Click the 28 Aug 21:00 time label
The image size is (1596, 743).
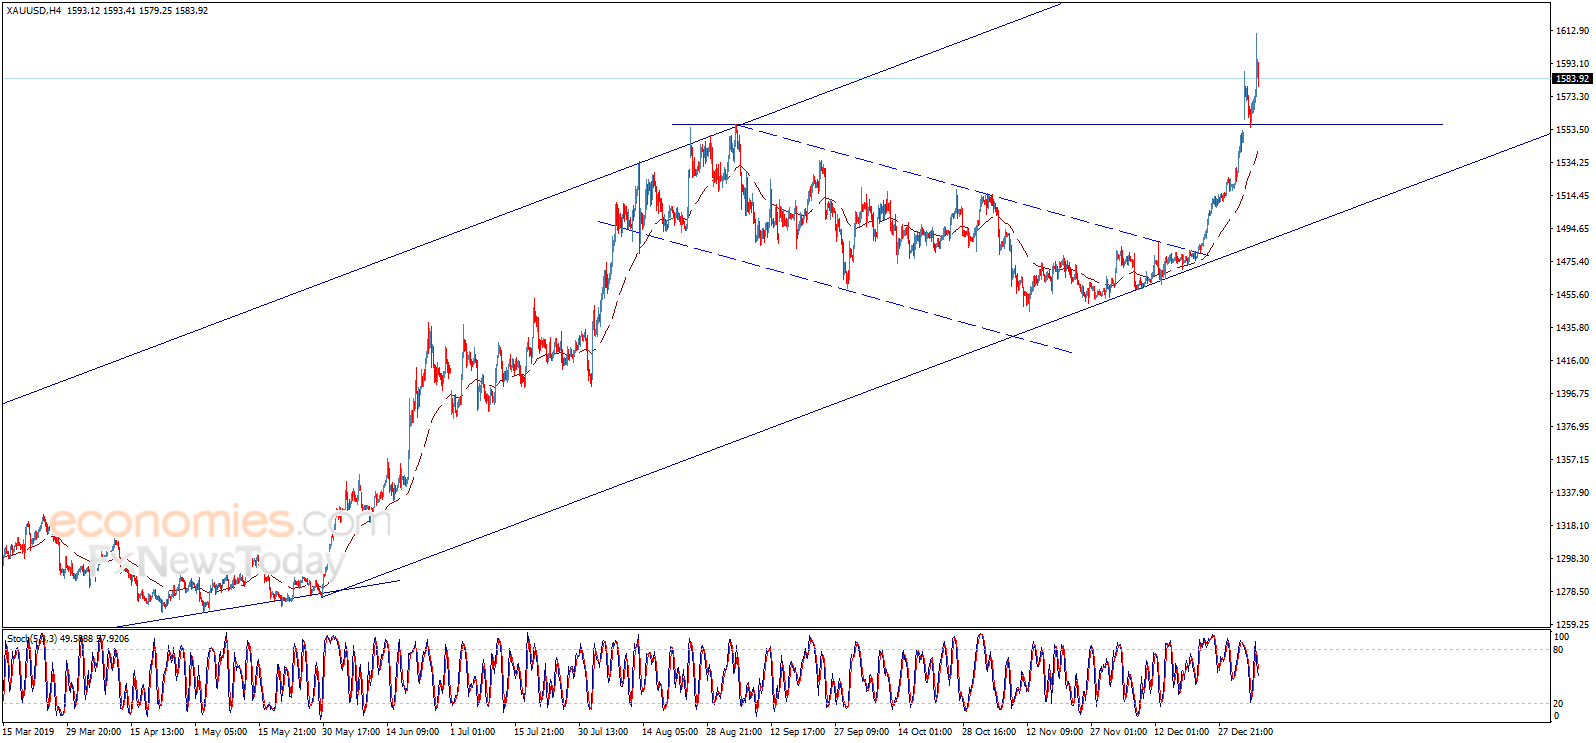734,732
